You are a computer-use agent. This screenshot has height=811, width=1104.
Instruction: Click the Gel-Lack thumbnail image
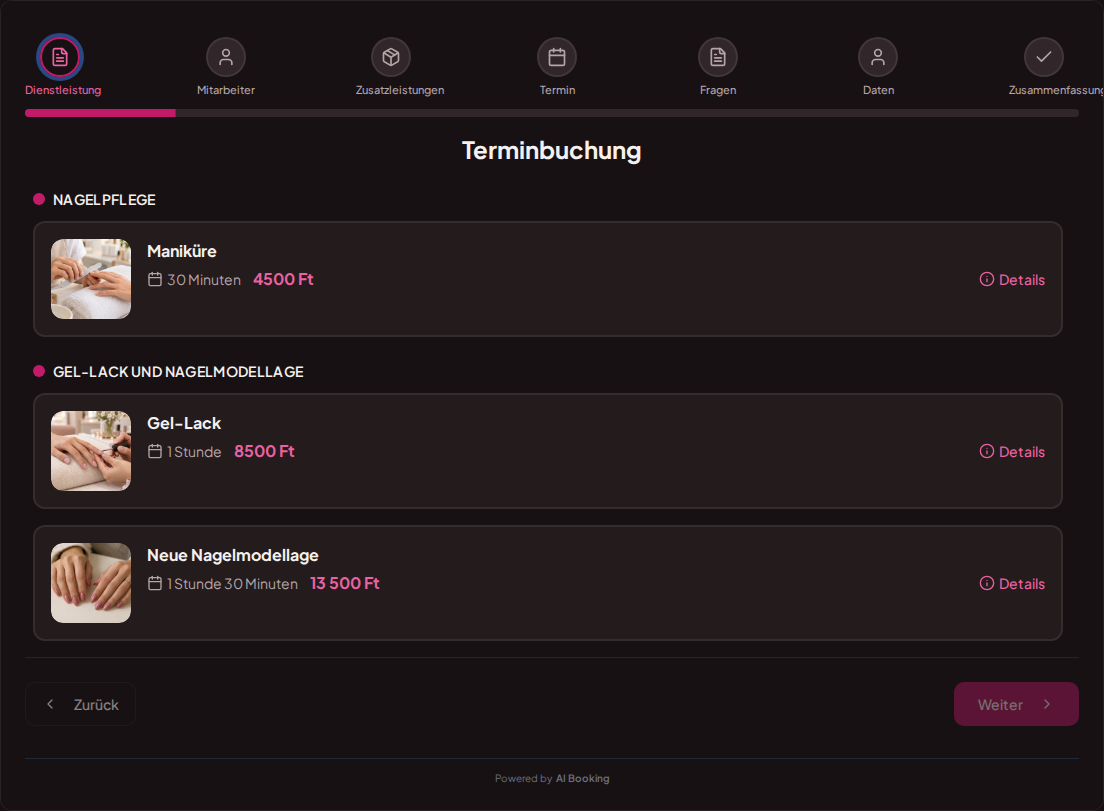tap(91, 451)
